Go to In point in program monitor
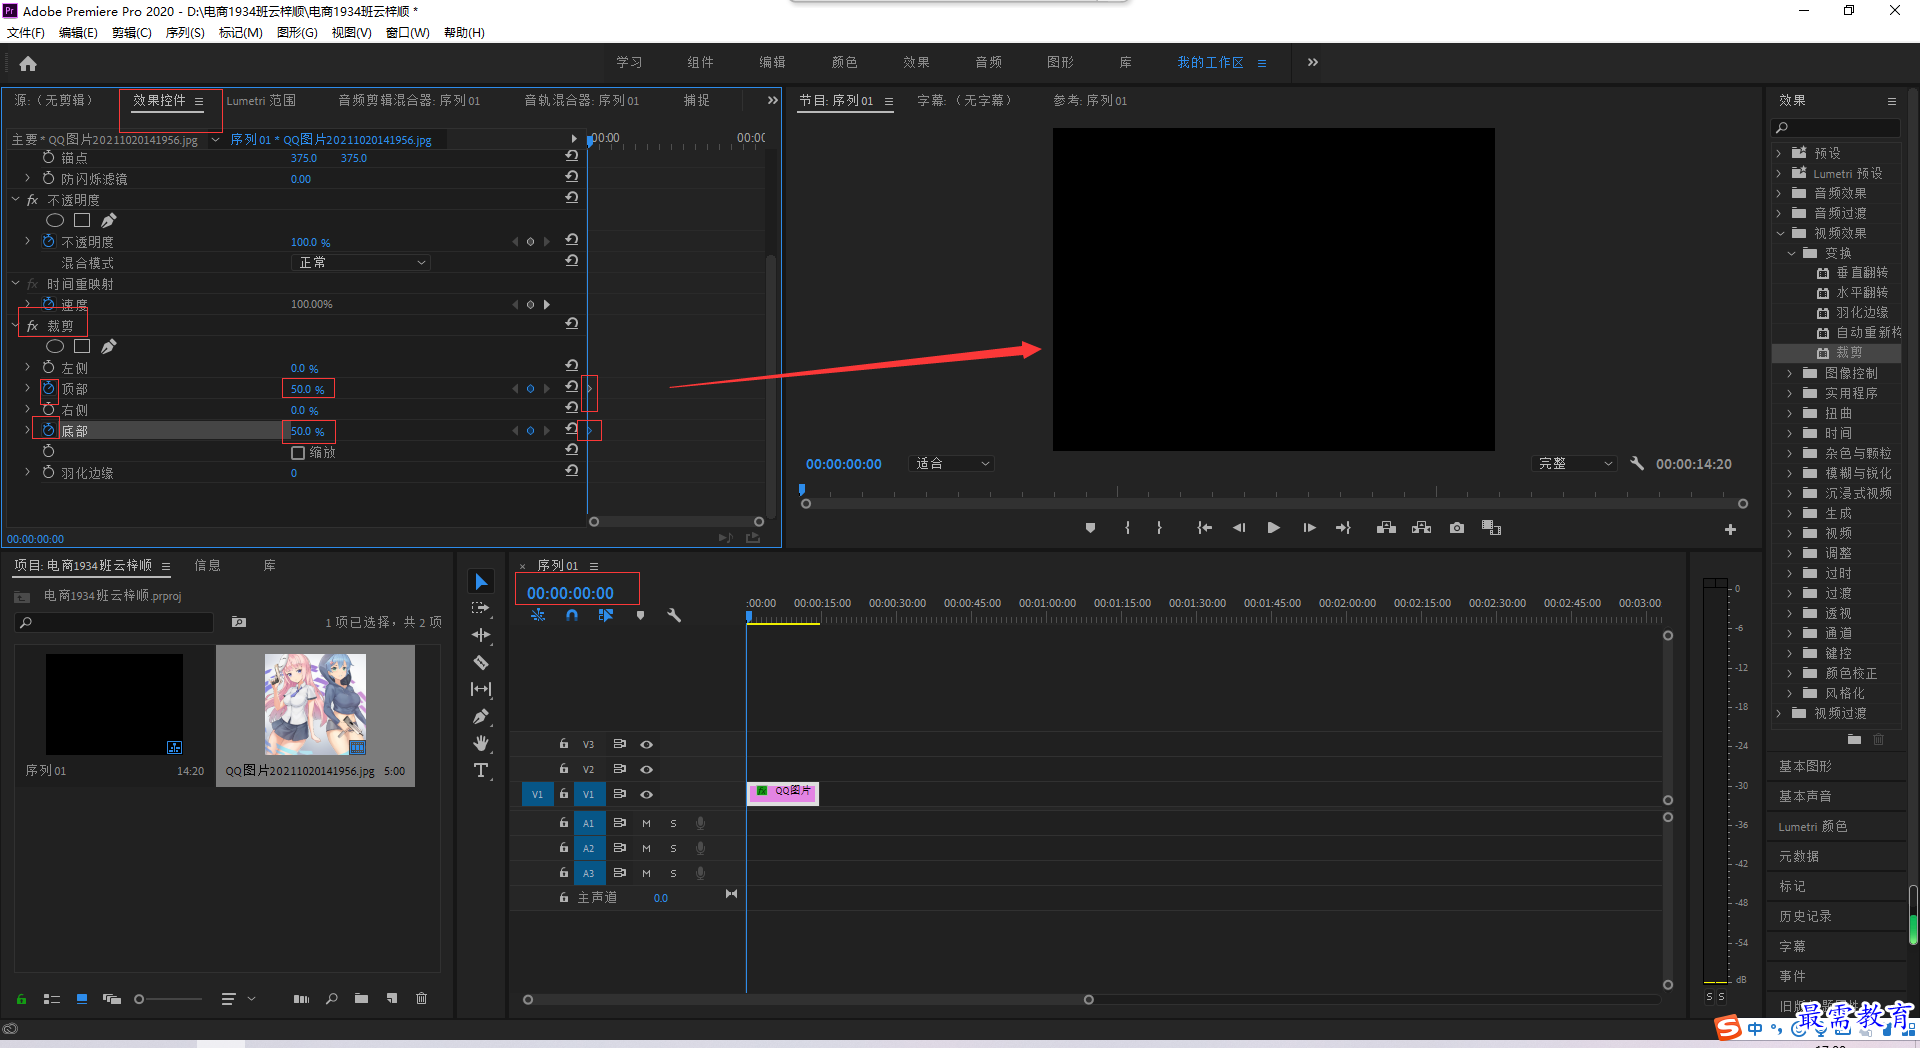1920x1048 pixels. coord(1204,528)
